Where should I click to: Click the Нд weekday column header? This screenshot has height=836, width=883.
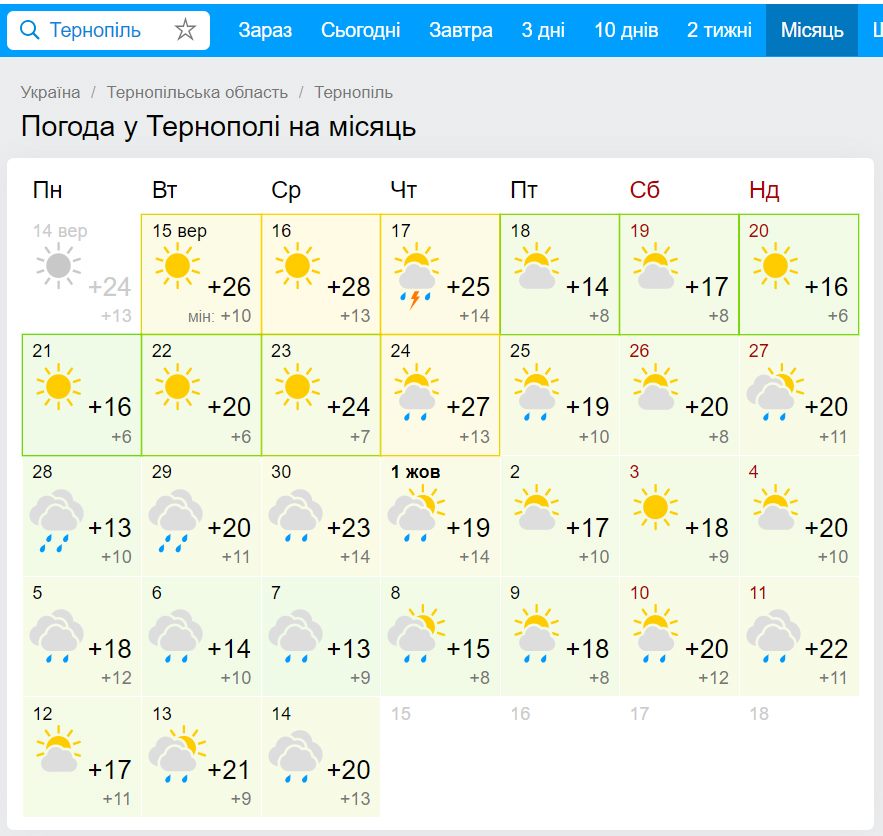pos(764,190)
